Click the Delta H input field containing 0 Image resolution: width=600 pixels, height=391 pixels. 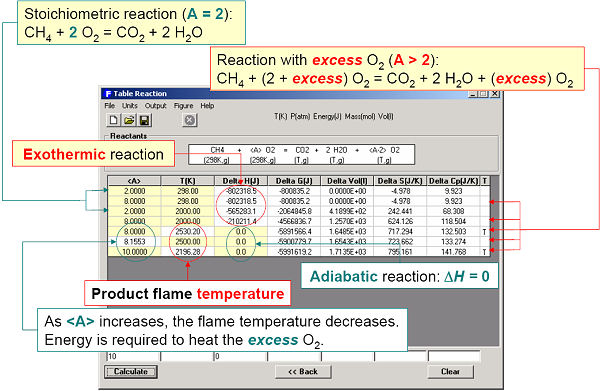point(240,356)
